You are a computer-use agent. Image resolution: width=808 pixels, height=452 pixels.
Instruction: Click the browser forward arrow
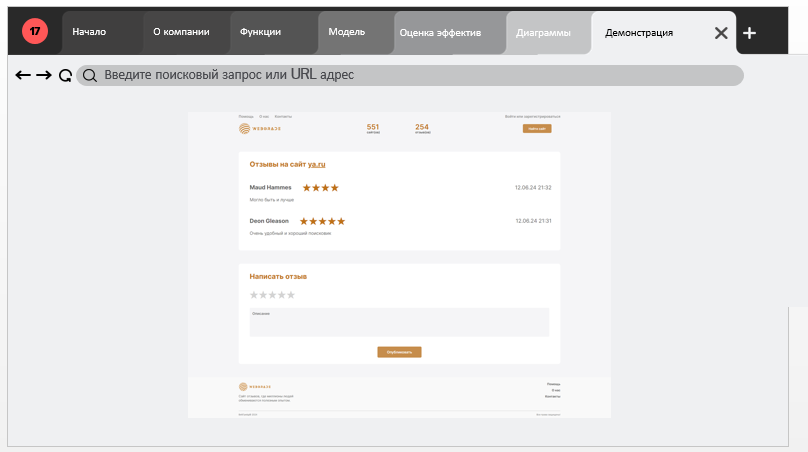pyautogui.click(x=44, y=75)
